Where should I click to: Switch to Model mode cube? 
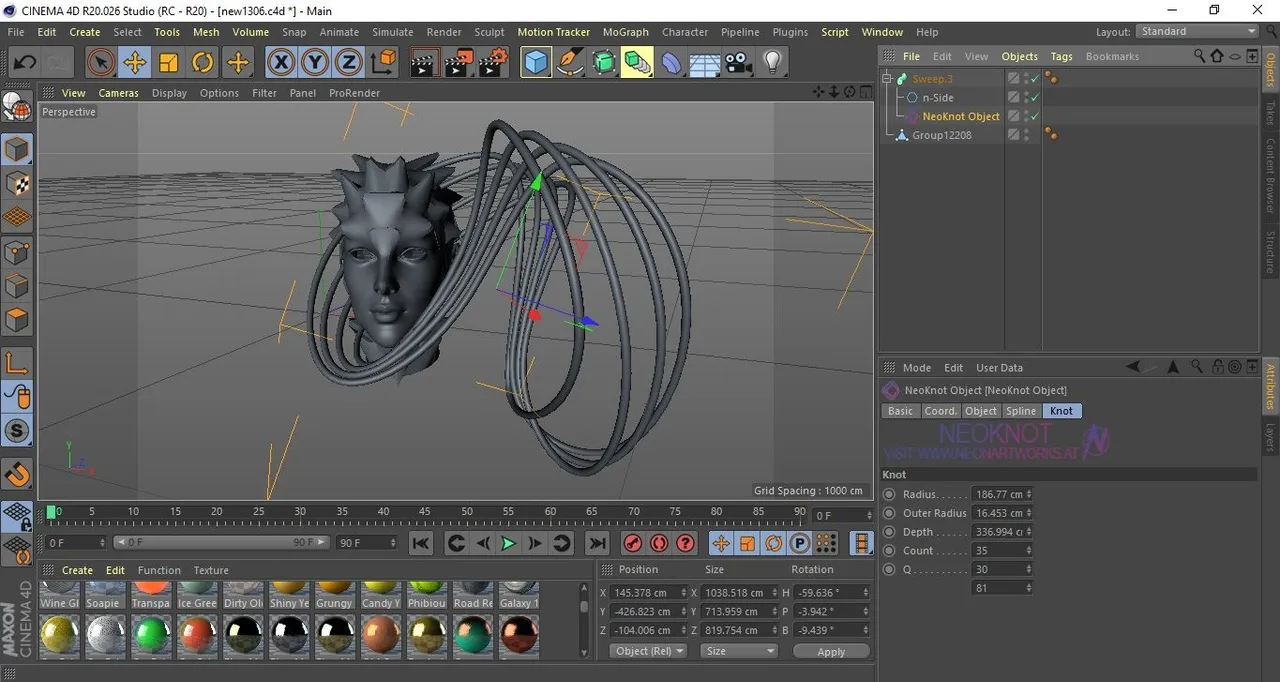(17, 150)
